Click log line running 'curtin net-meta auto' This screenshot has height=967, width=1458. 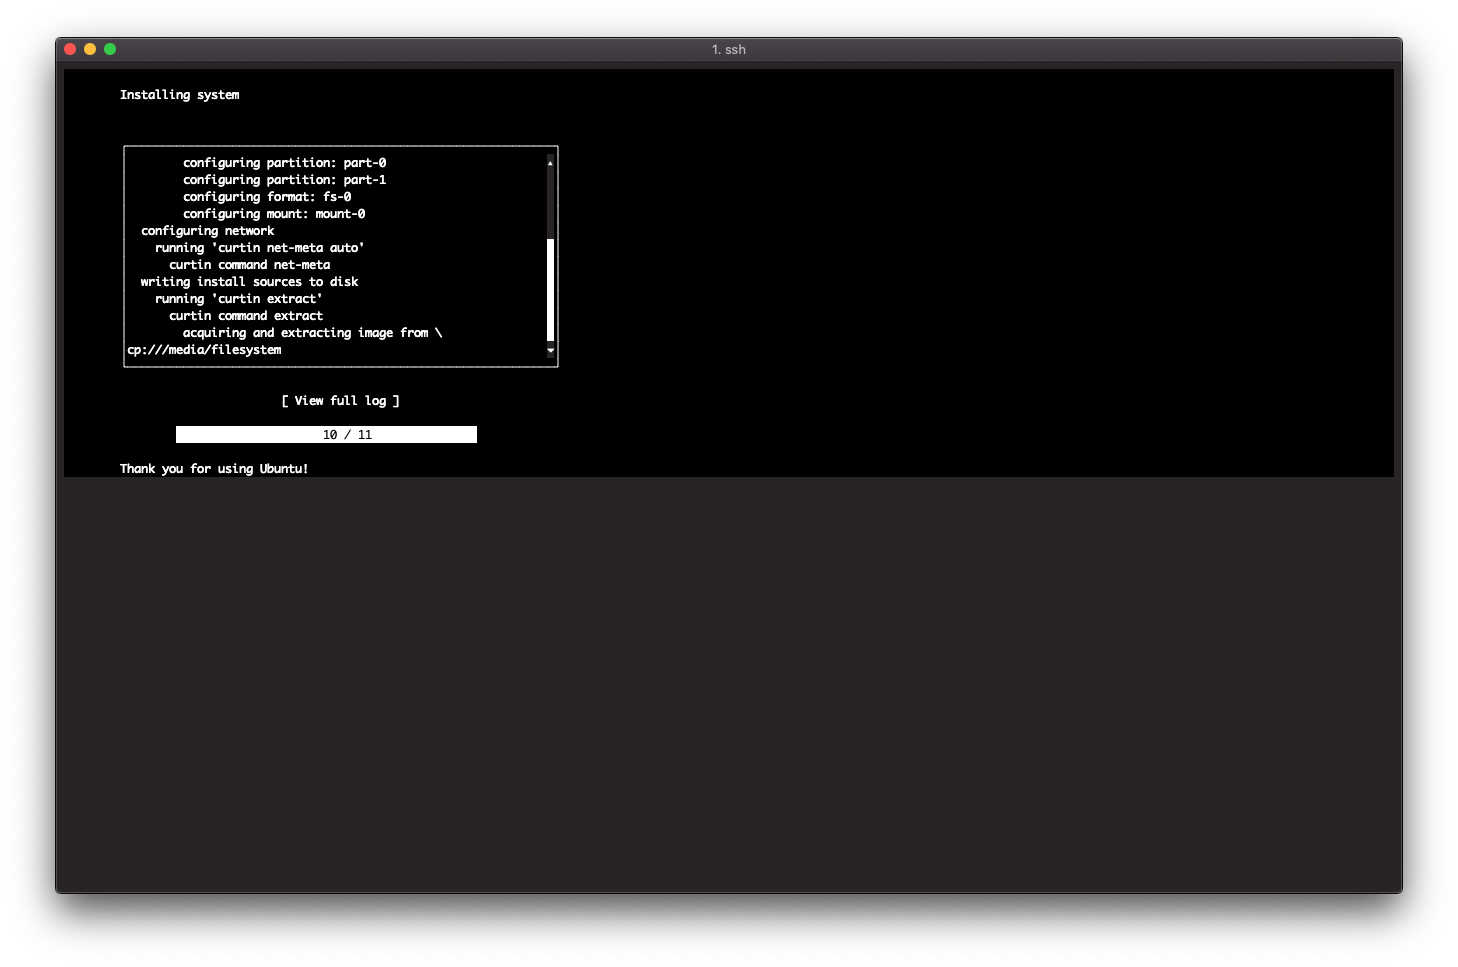point(260,248)
